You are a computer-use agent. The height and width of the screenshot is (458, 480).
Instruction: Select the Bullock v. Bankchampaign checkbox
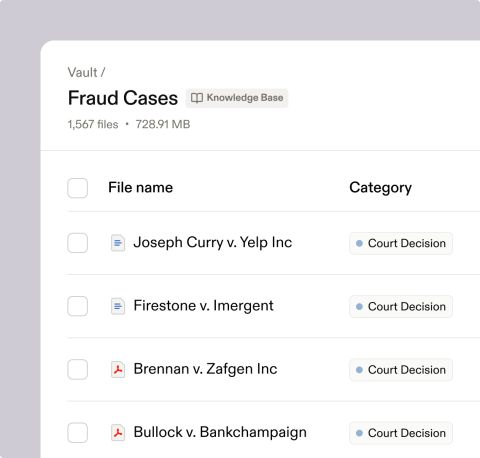[x=78, y=433]
